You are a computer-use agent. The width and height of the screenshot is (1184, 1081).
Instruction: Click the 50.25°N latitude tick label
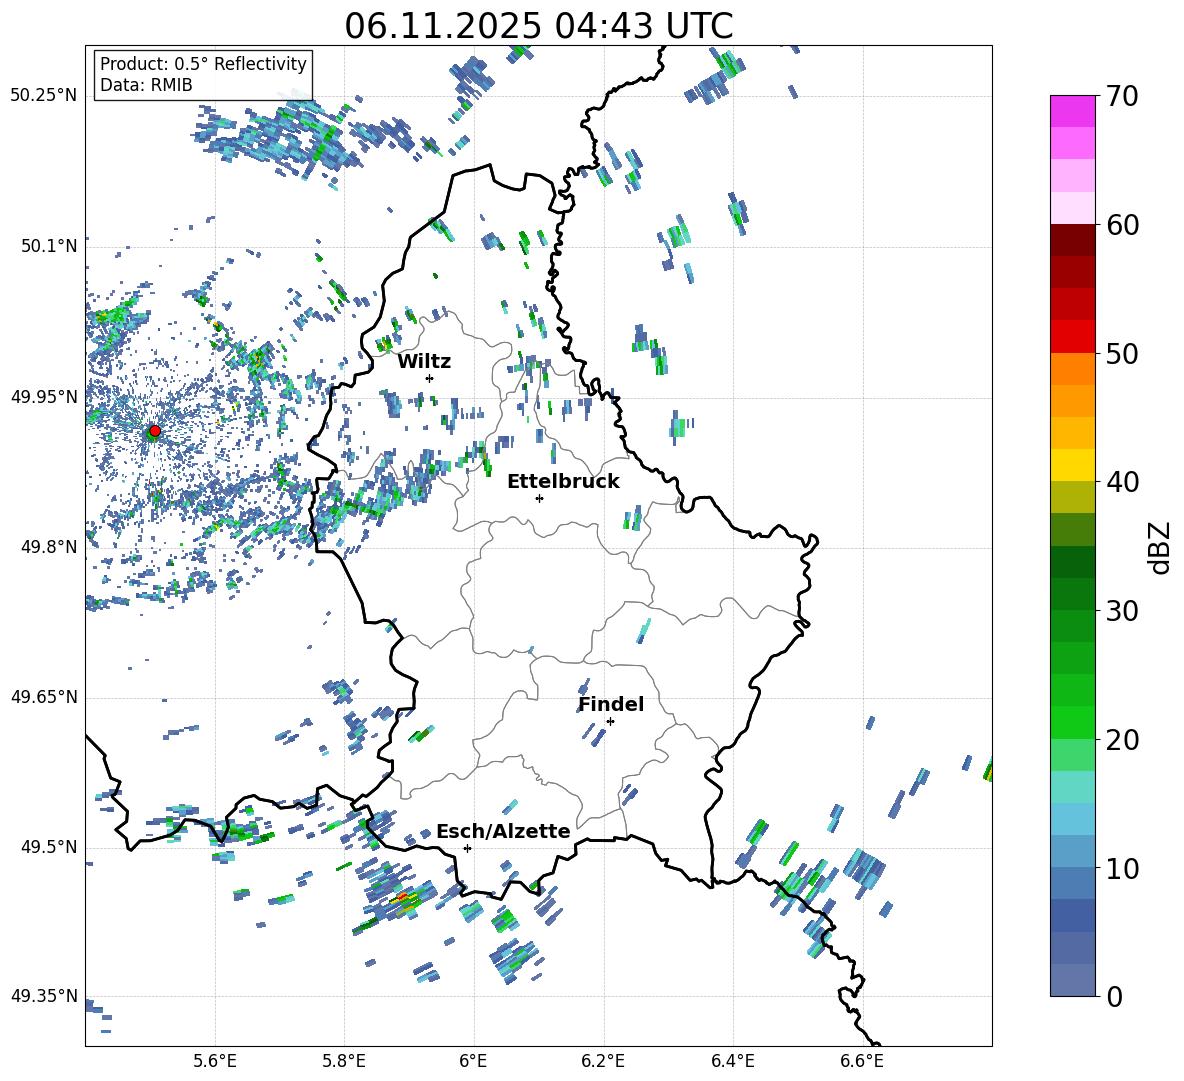tap(44, 96)
